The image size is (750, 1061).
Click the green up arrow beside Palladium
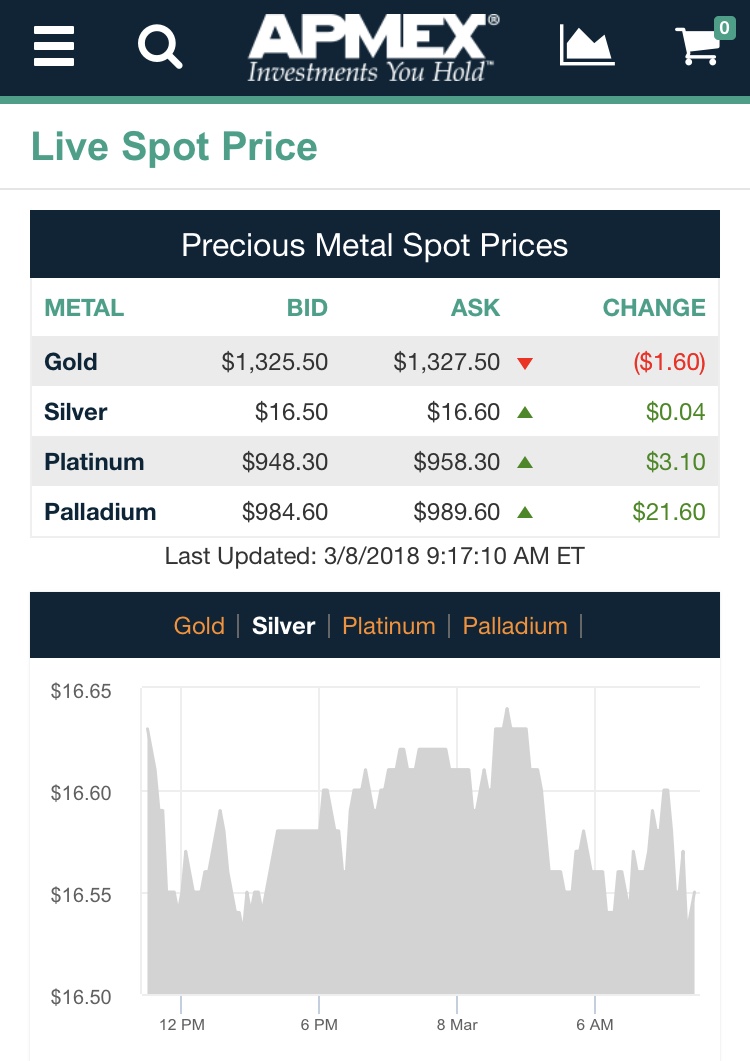(525, 512)
